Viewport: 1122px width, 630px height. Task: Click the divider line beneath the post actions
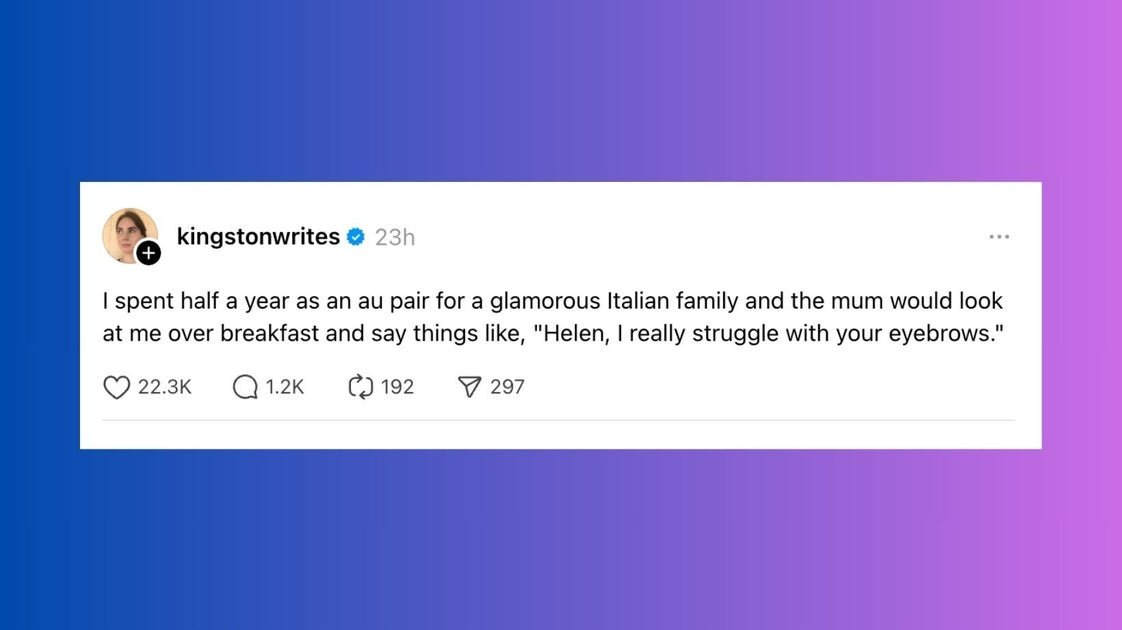click(x=558, y=420)
